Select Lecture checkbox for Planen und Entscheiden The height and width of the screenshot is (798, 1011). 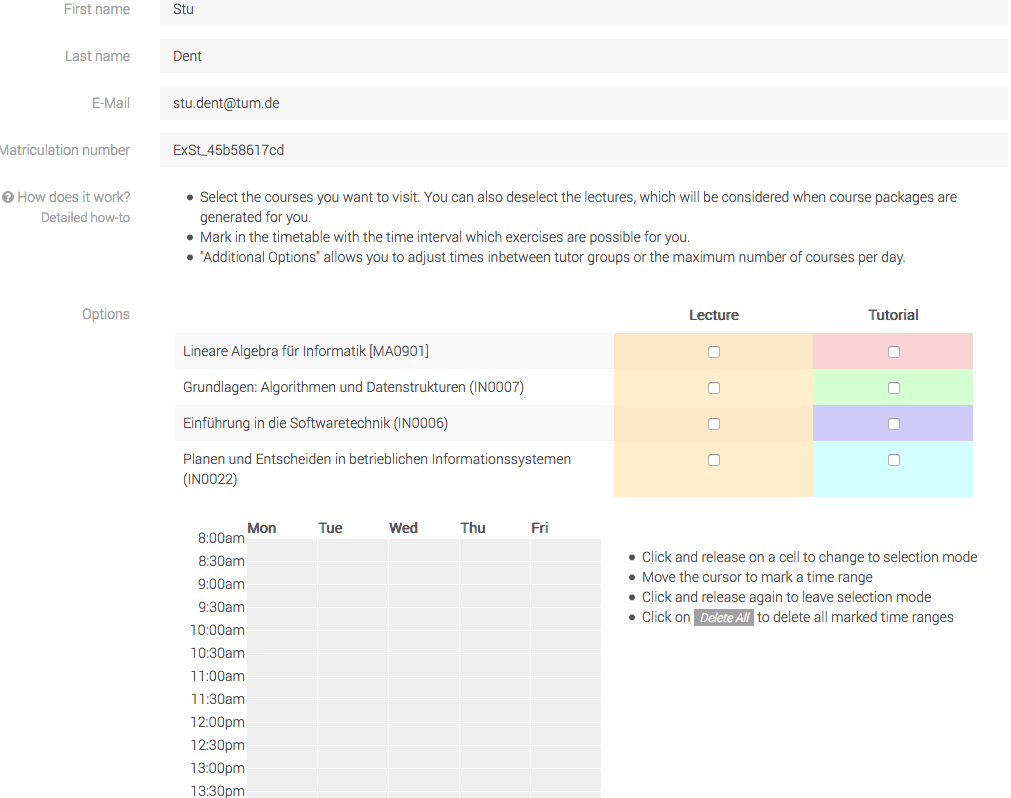click(714, 460)
